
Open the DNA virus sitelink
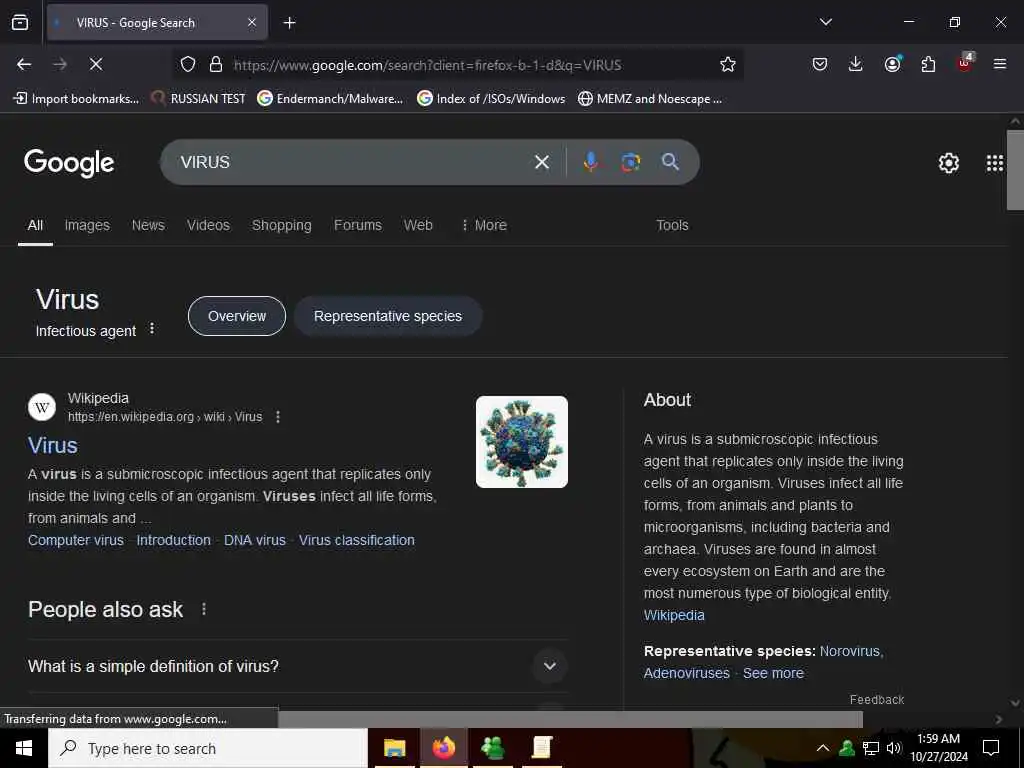[x=255, y=540]
